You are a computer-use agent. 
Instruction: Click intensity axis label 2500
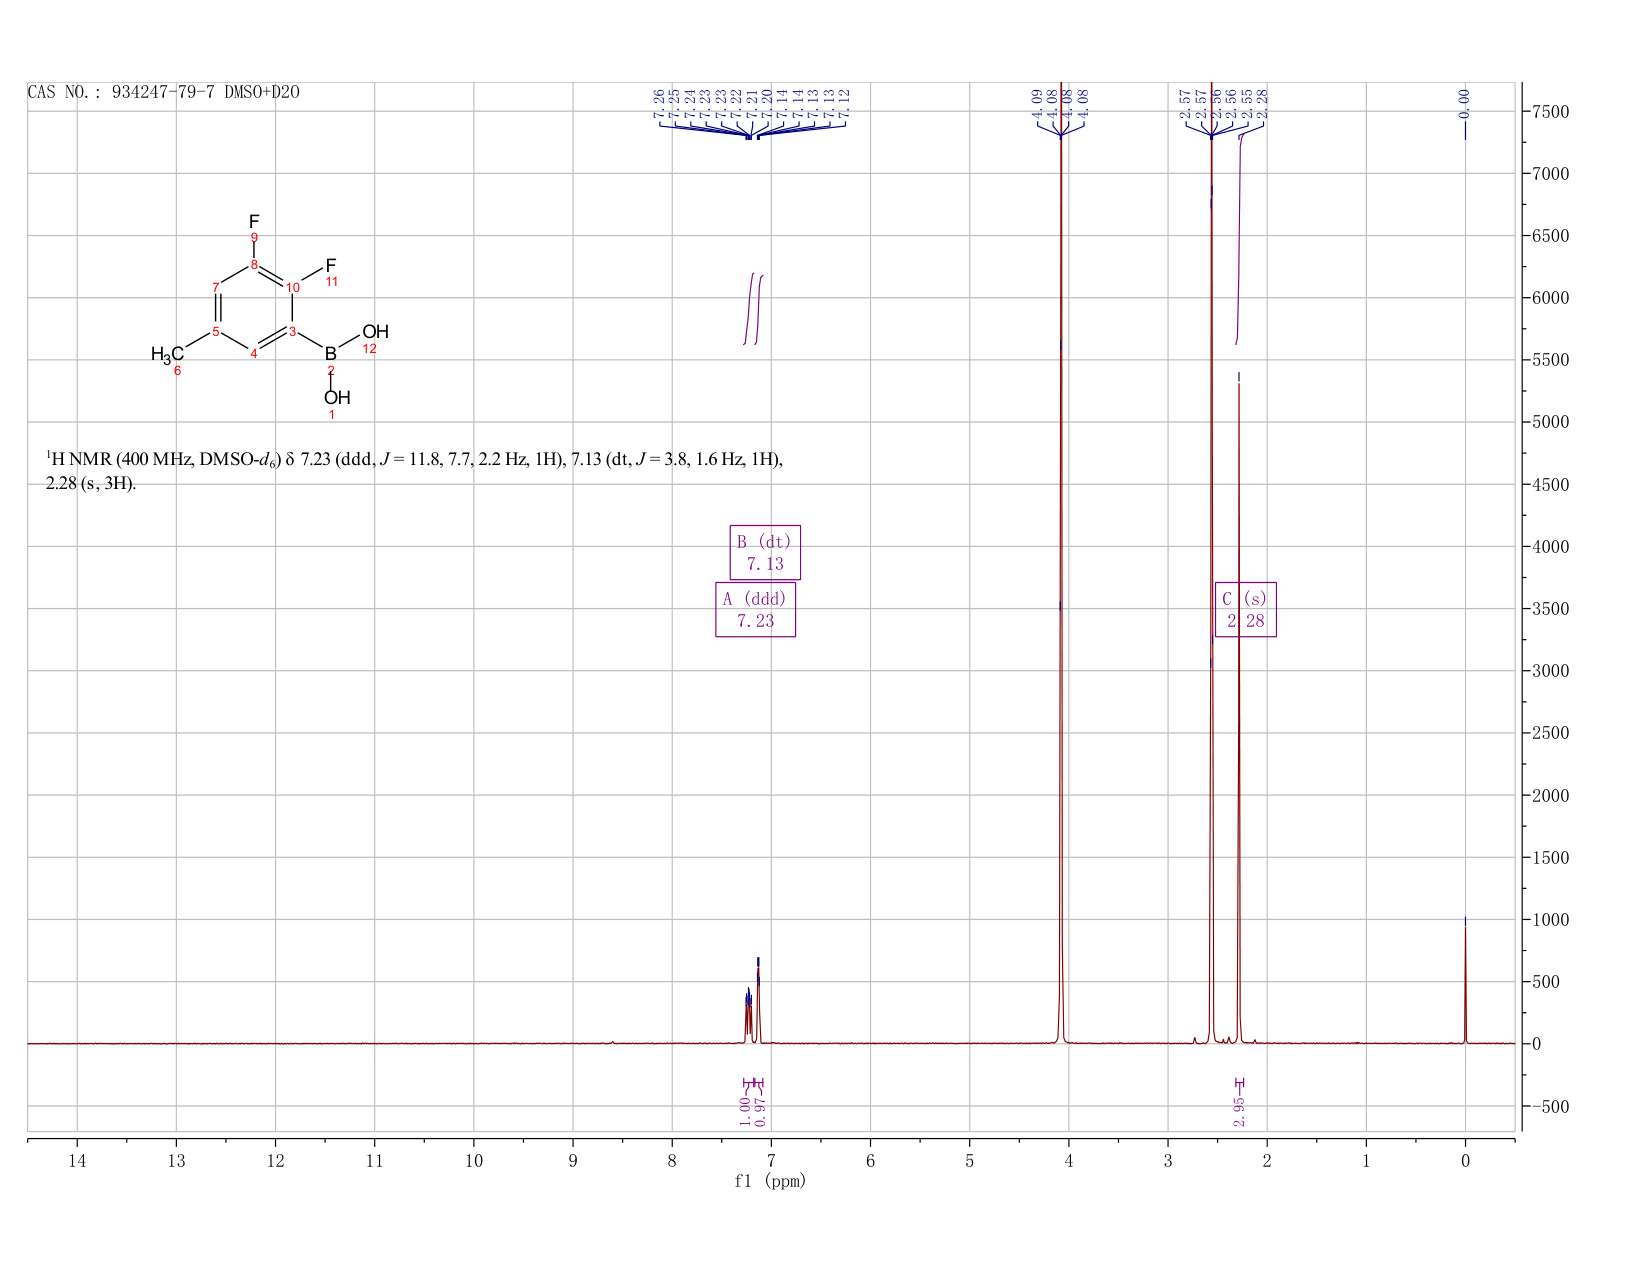point(1550,733)
